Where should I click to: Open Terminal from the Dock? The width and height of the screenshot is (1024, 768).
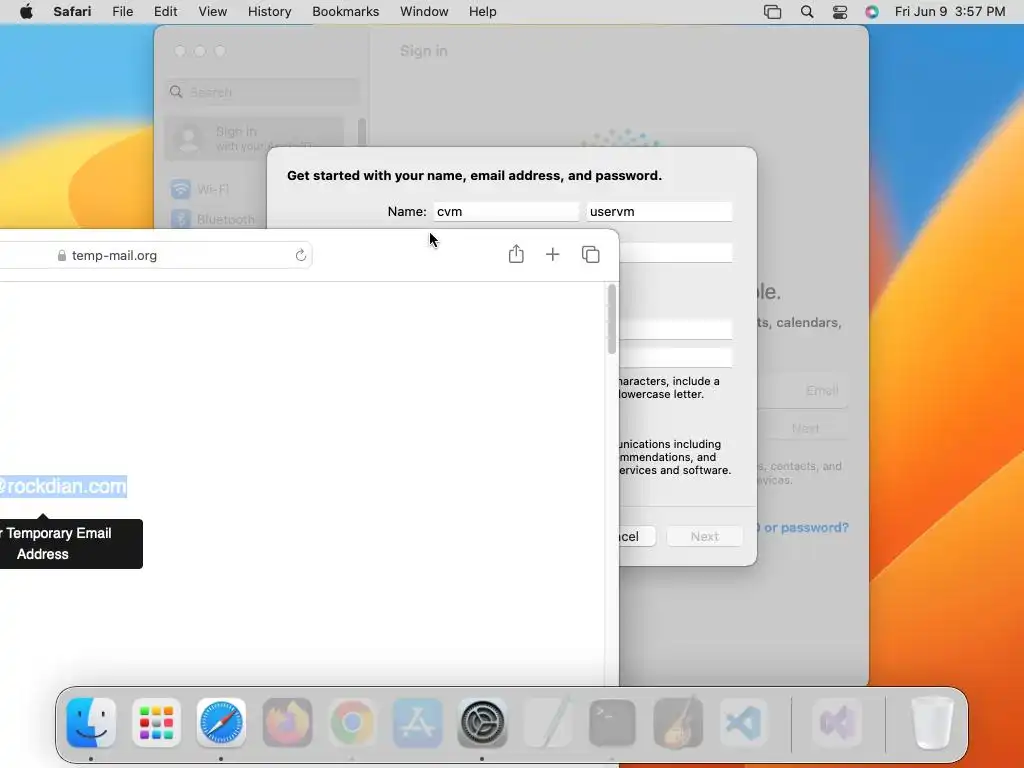[613, 722]
